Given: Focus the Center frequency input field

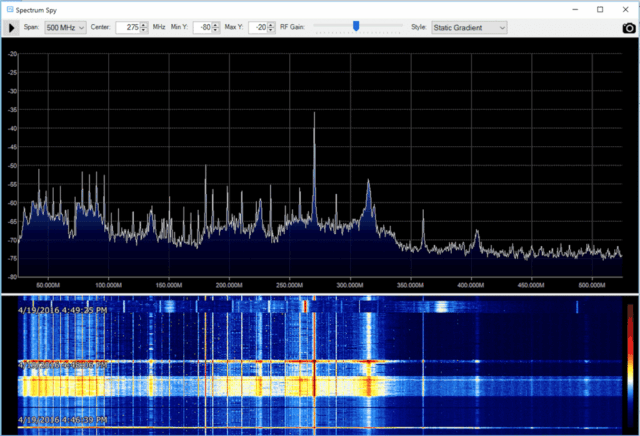Looking at the screenshot, I should [x=128, y=28].
